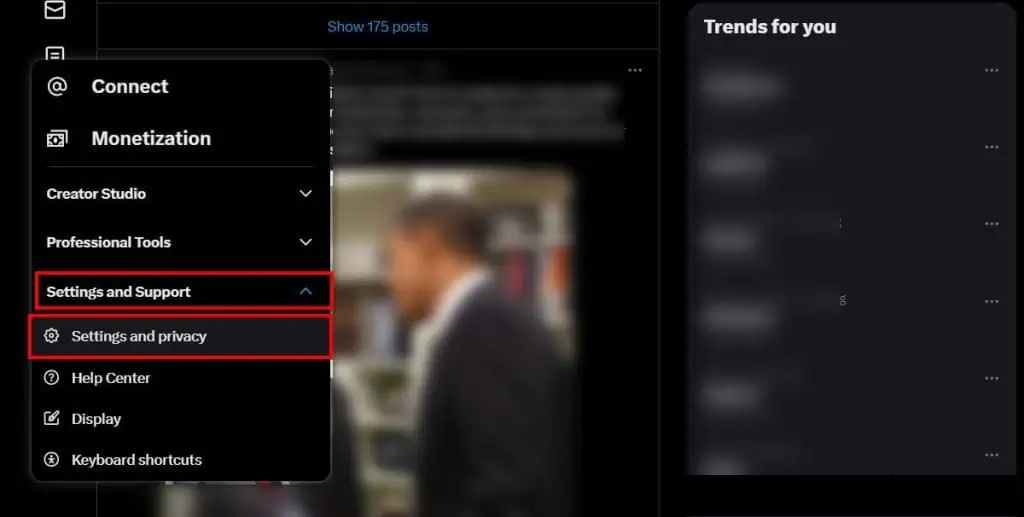This screenshot has width=1024, height=517.
Task: Click the Monetization money icon
Action: (57, 138)
